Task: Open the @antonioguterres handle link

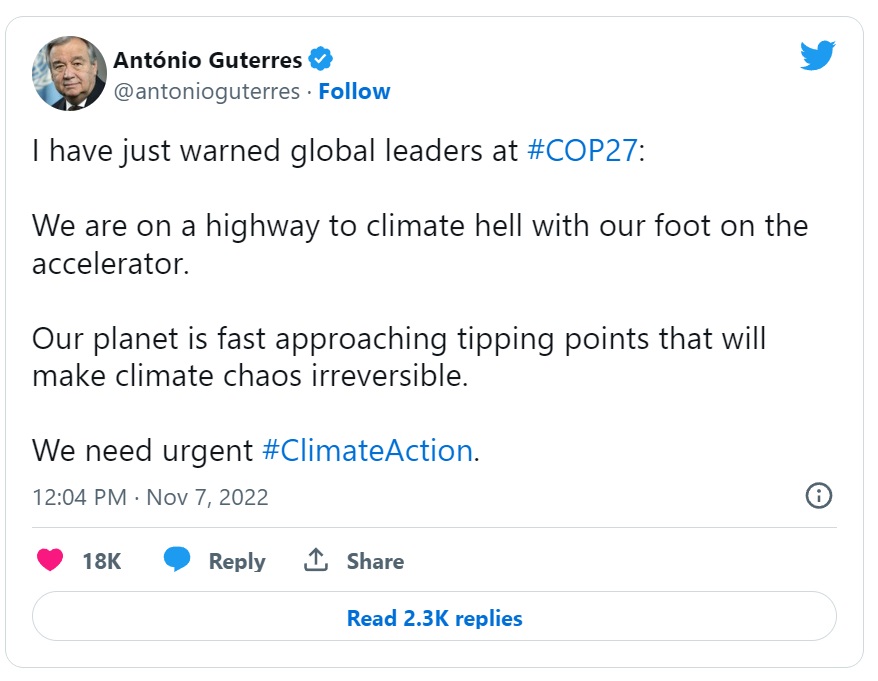Action: pyautogui.click(x=206, y=91)
